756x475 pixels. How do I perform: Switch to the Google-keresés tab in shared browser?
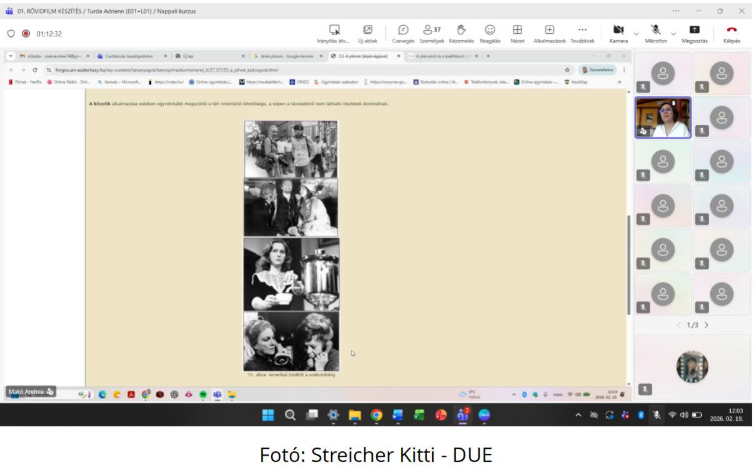(287, 56)
